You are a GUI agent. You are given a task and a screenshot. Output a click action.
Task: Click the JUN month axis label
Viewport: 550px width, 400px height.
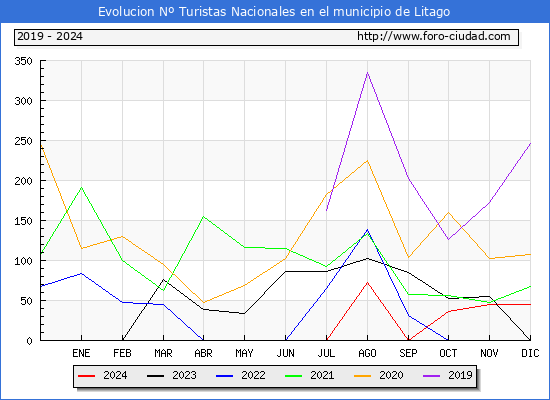286,353
